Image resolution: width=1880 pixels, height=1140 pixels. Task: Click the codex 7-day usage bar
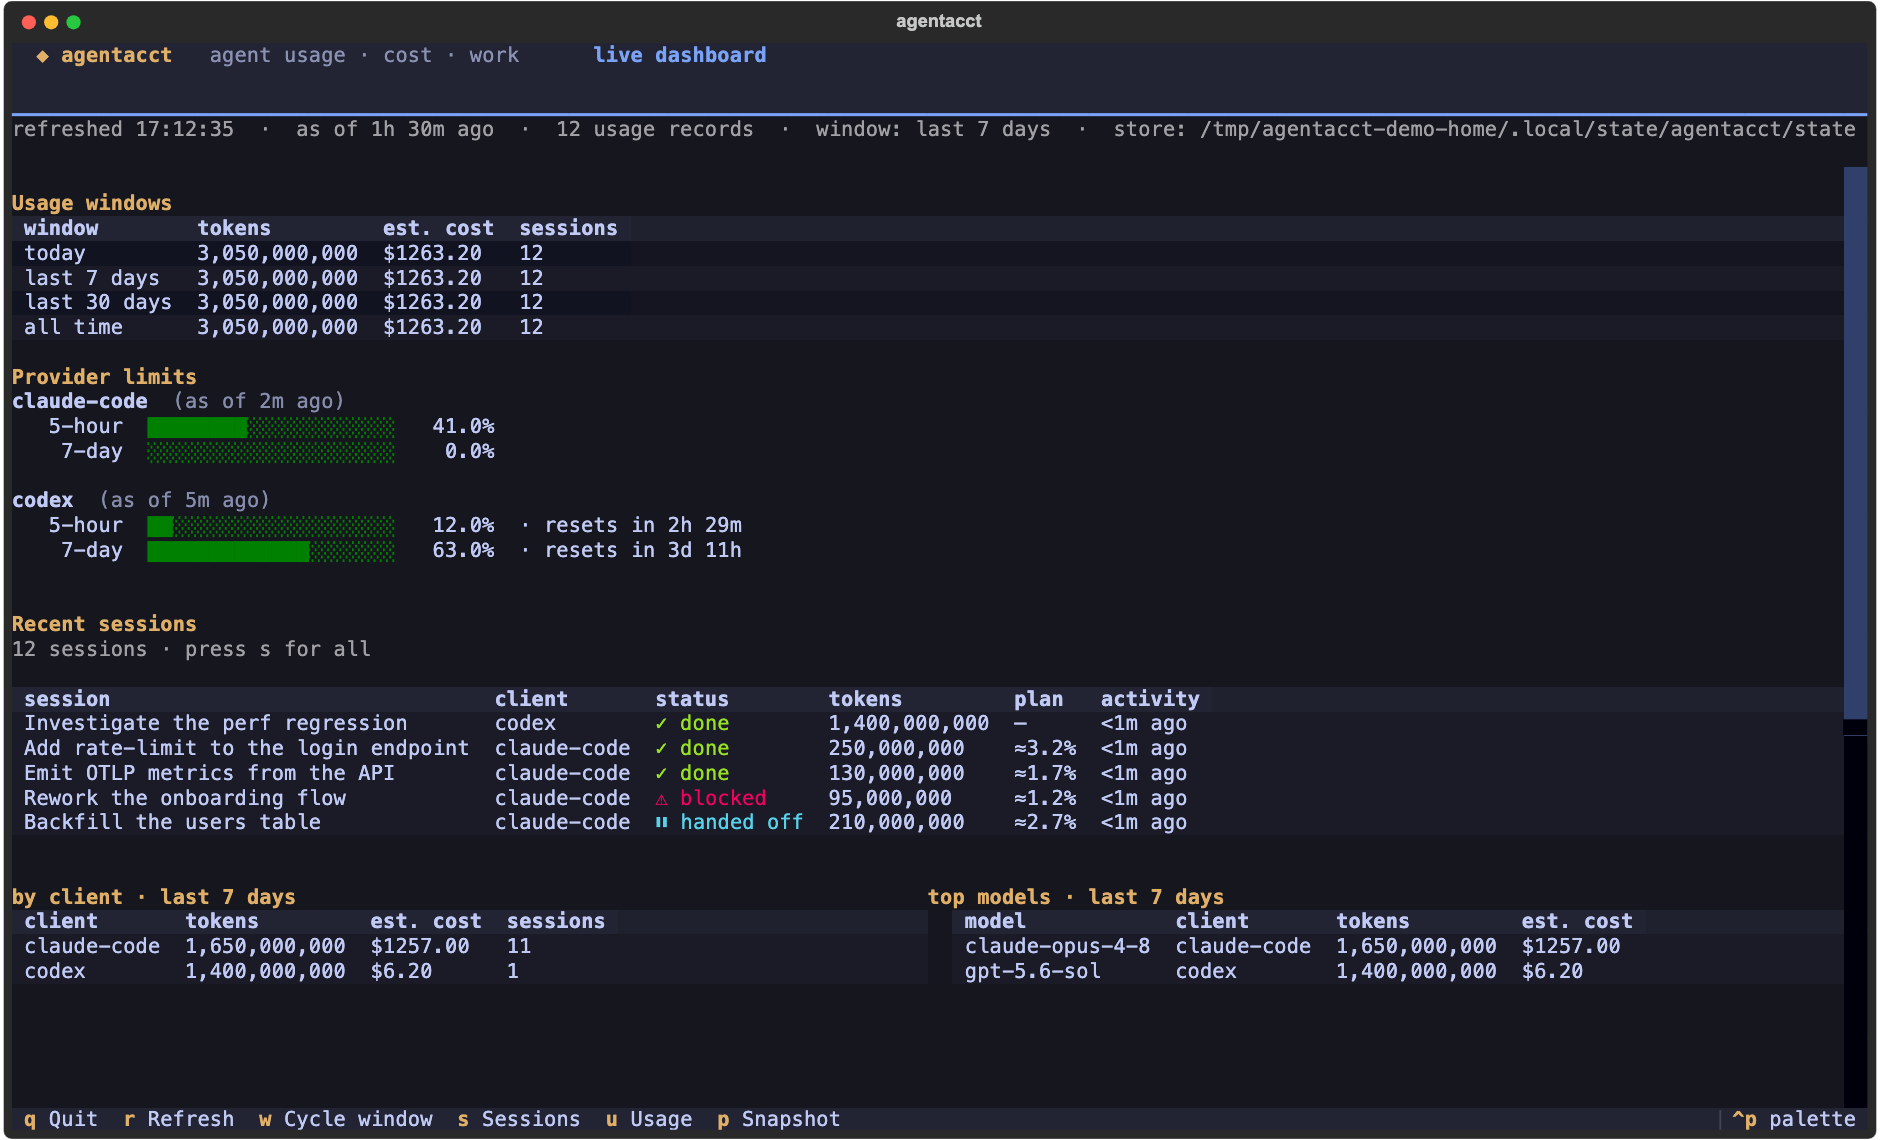[271, 551]
